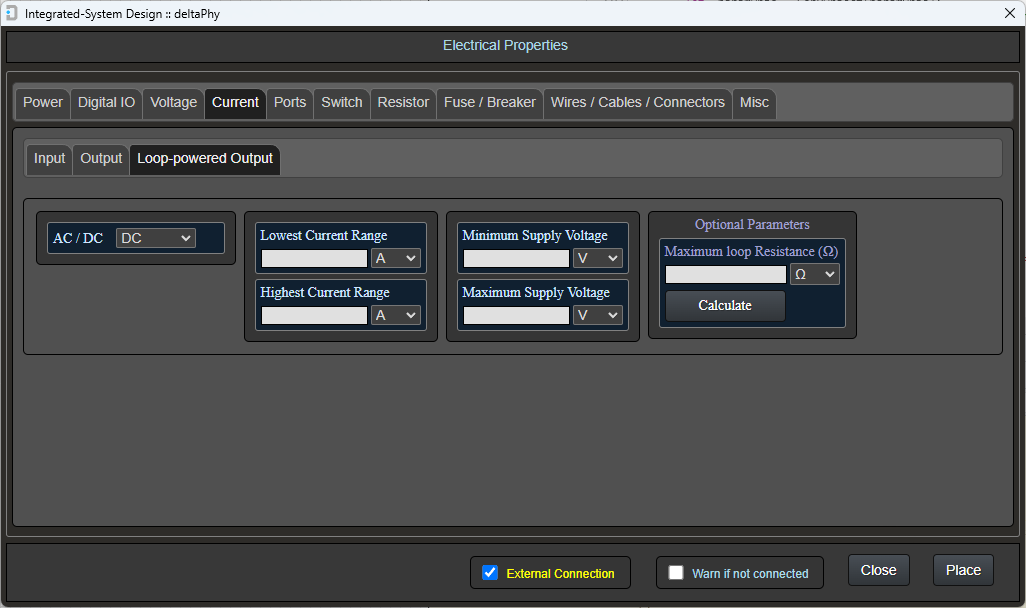
Task: Close the dialog with the X icon
Action: tap(1009, 13)
